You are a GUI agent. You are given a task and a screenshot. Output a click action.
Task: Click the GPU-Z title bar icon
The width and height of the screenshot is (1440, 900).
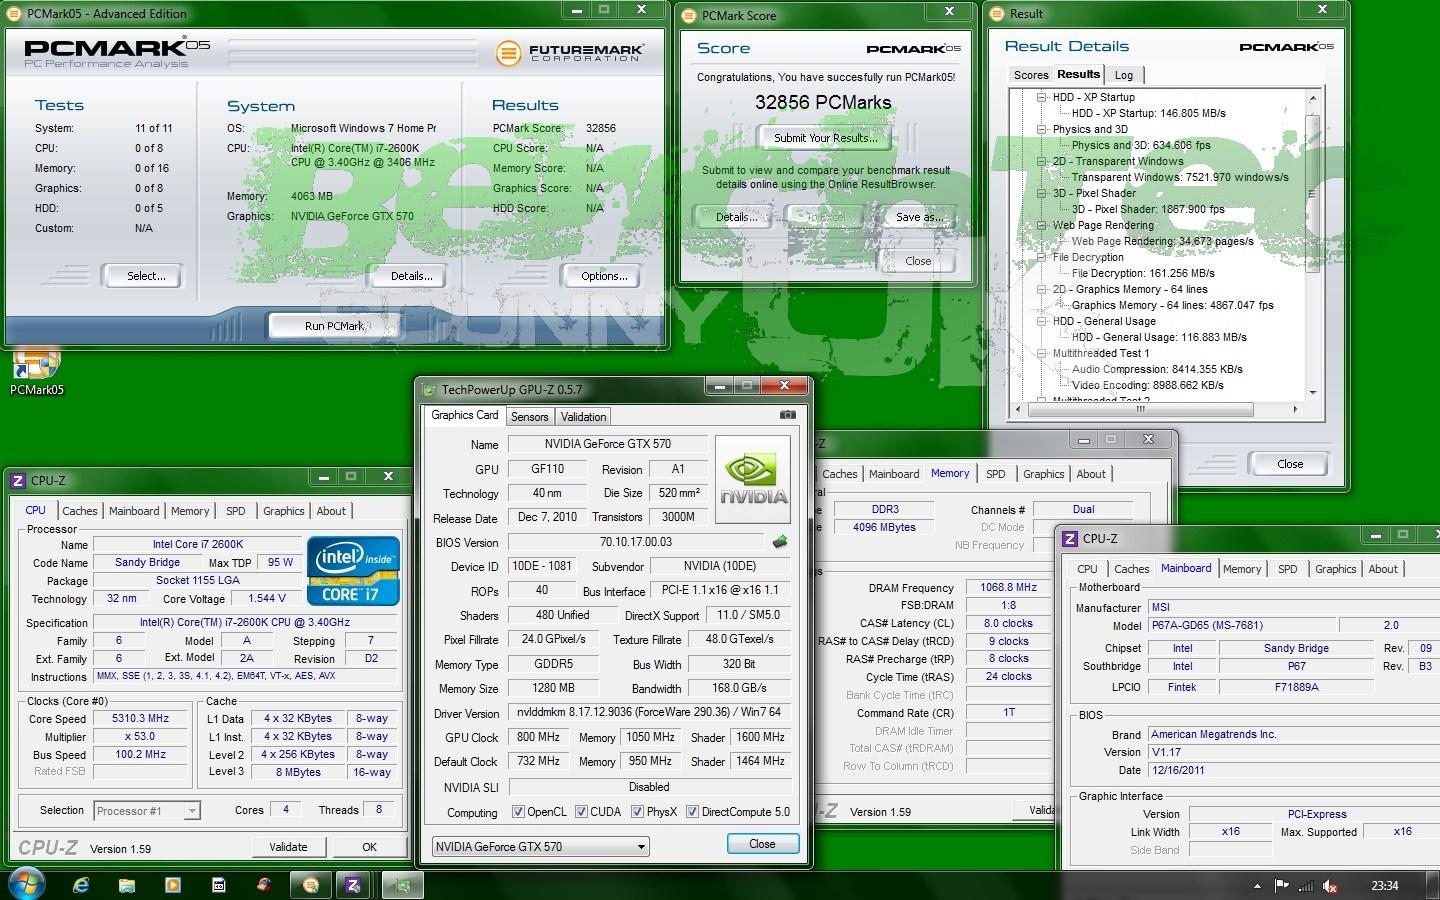click(430, 390)
